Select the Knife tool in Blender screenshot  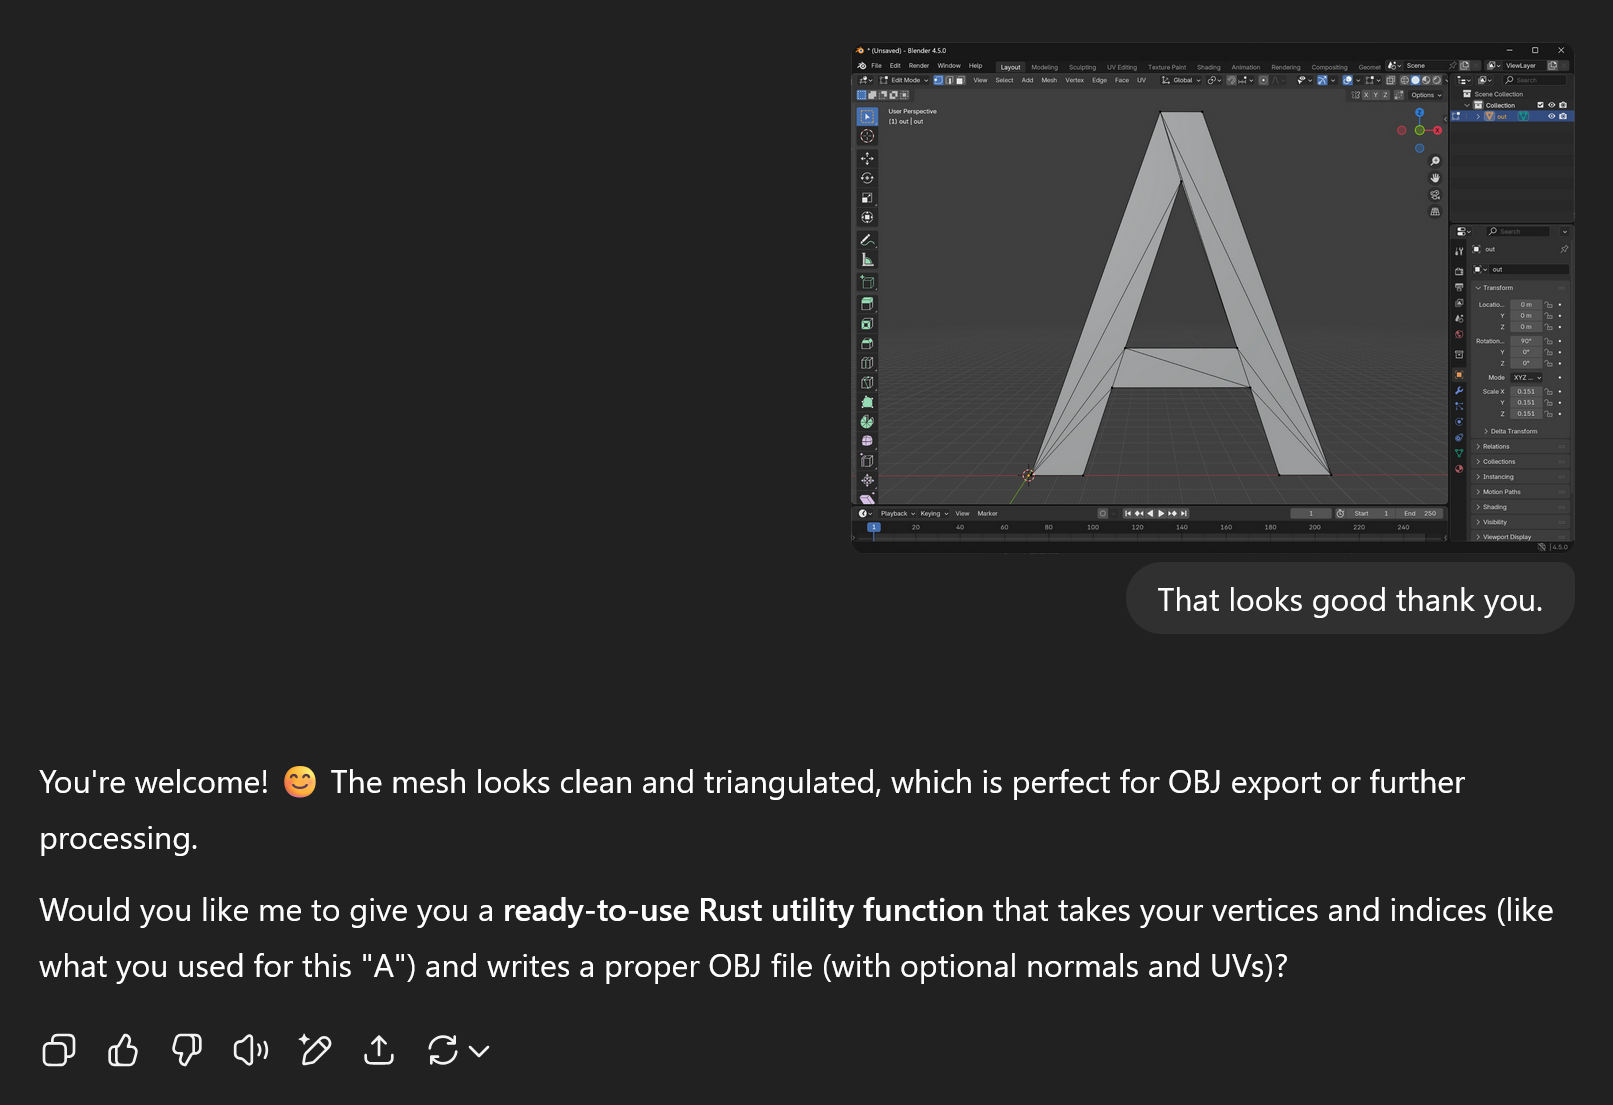(867, 383)
